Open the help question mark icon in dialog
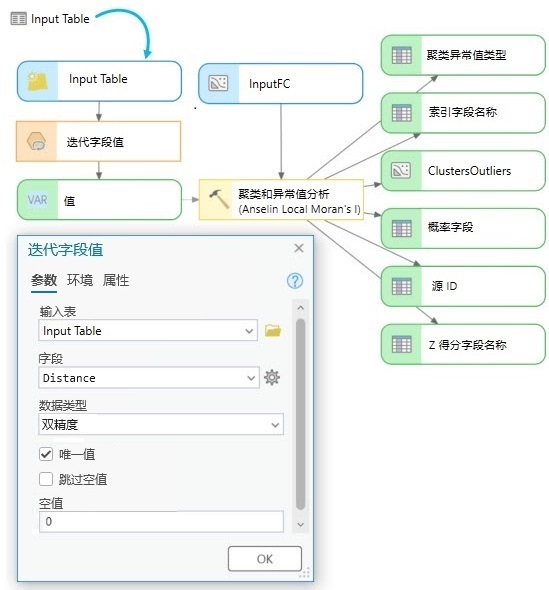The image size is (549, 590). [295, 281]
